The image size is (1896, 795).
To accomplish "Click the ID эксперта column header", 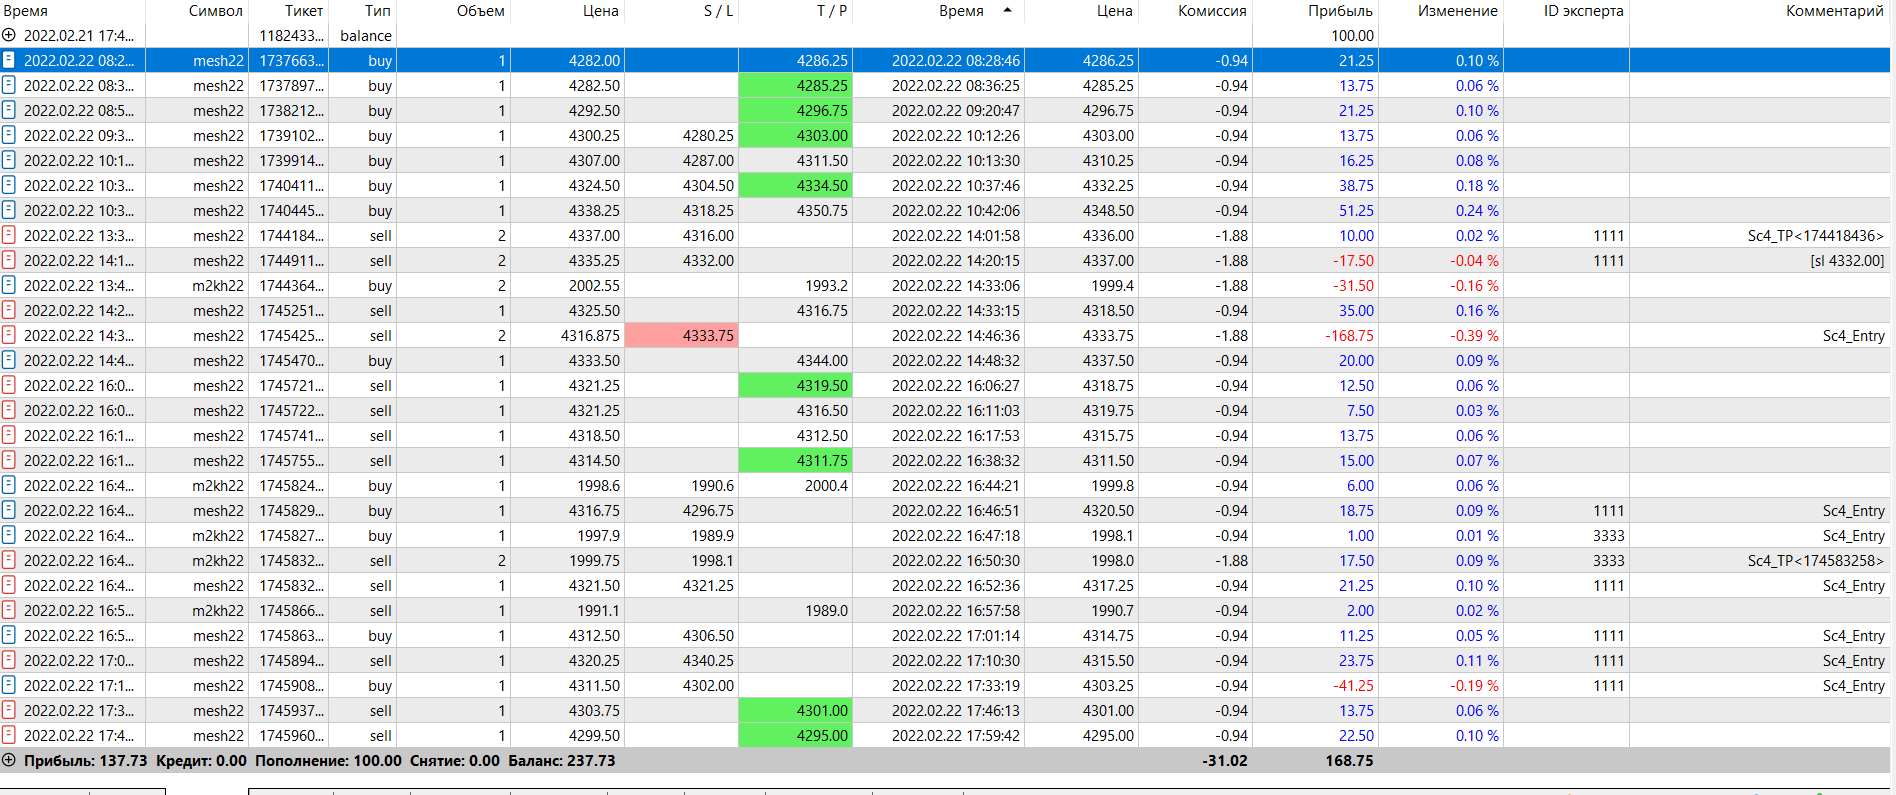I will [1584, 10].
